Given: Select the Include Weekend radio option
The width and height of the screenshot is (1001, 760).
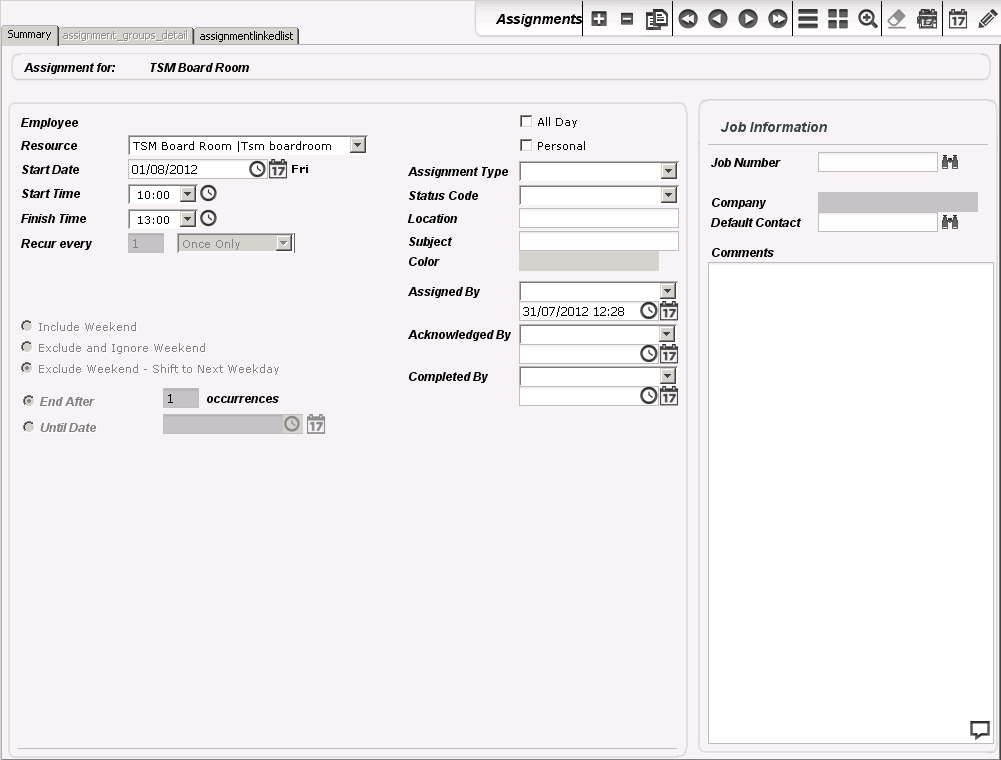Looking at the screenshot, I should coord(27,327).
